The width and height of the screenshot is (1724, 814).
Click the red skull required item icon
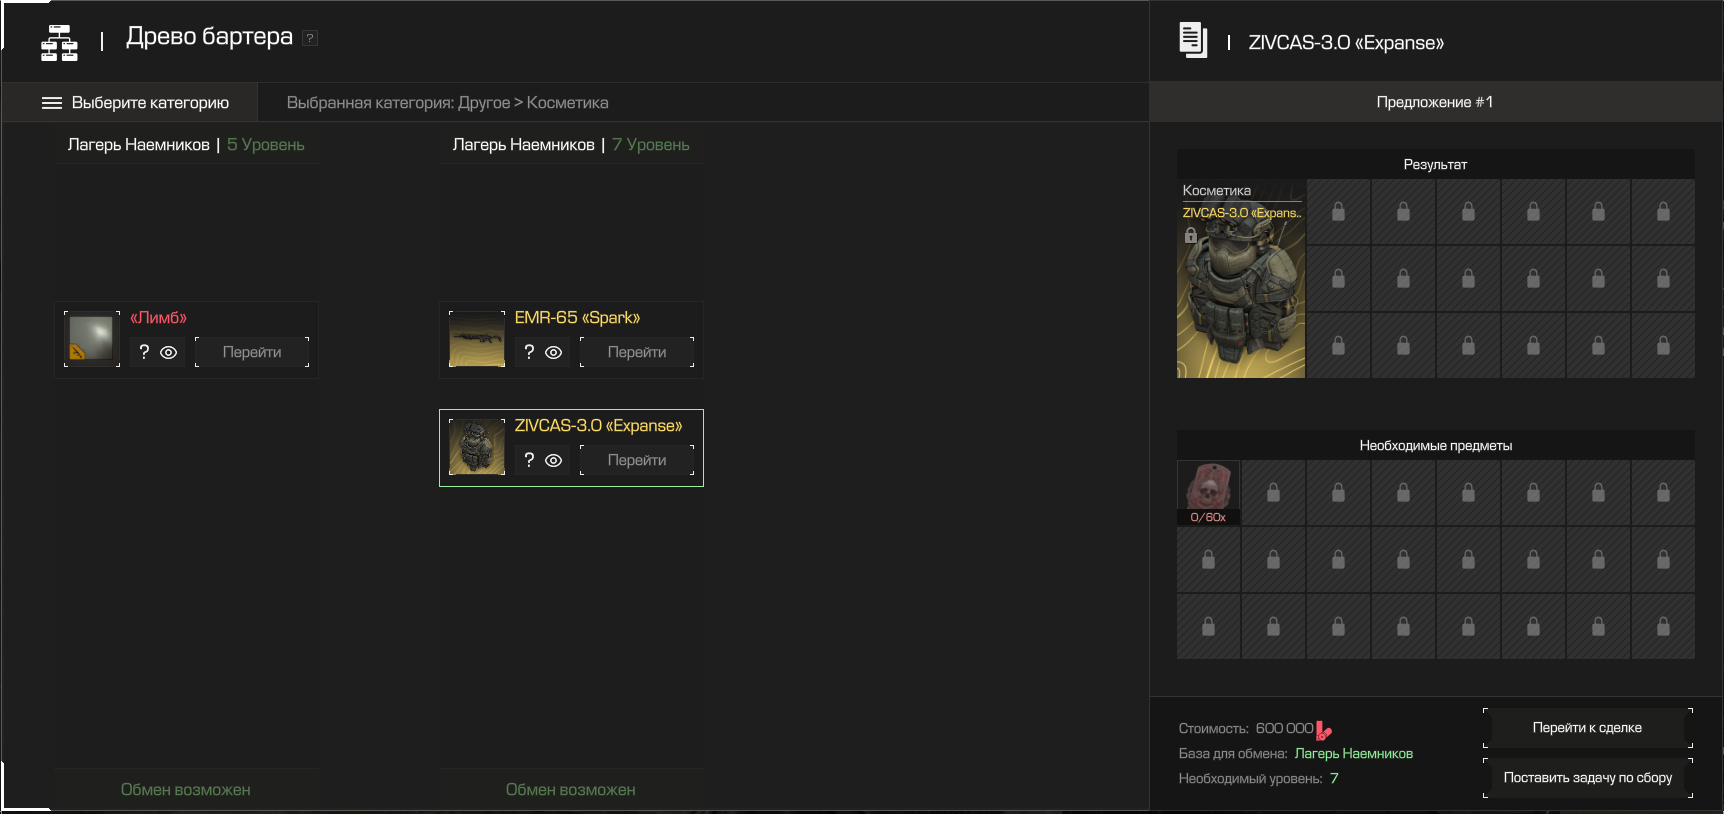[1208, 489]
